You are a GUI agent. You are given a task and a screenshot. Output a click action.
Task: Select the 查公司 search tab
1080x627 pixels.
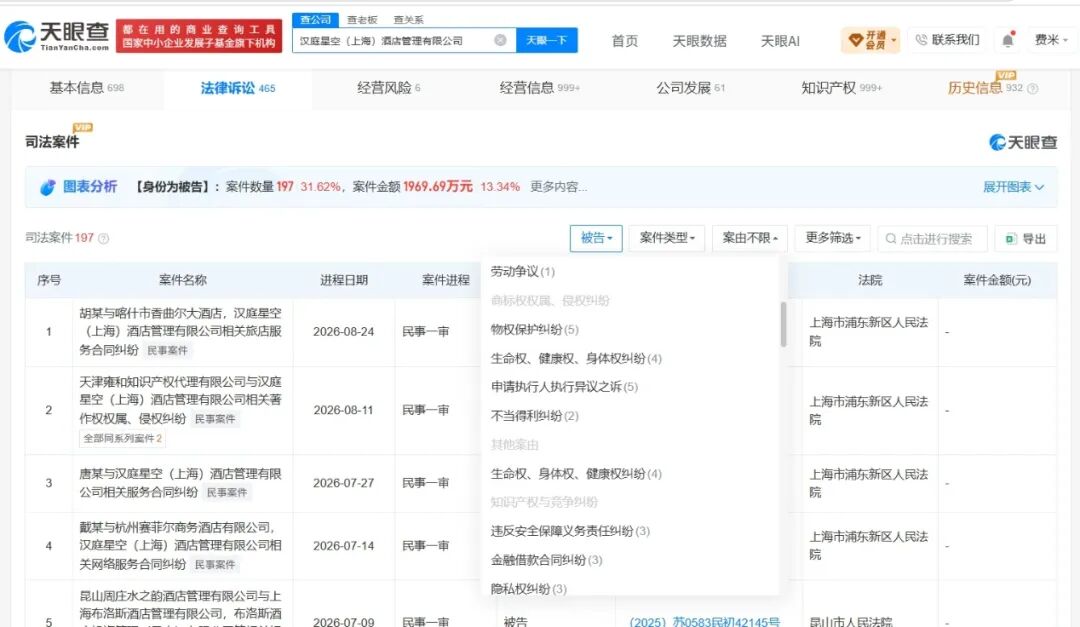[315, 19]
